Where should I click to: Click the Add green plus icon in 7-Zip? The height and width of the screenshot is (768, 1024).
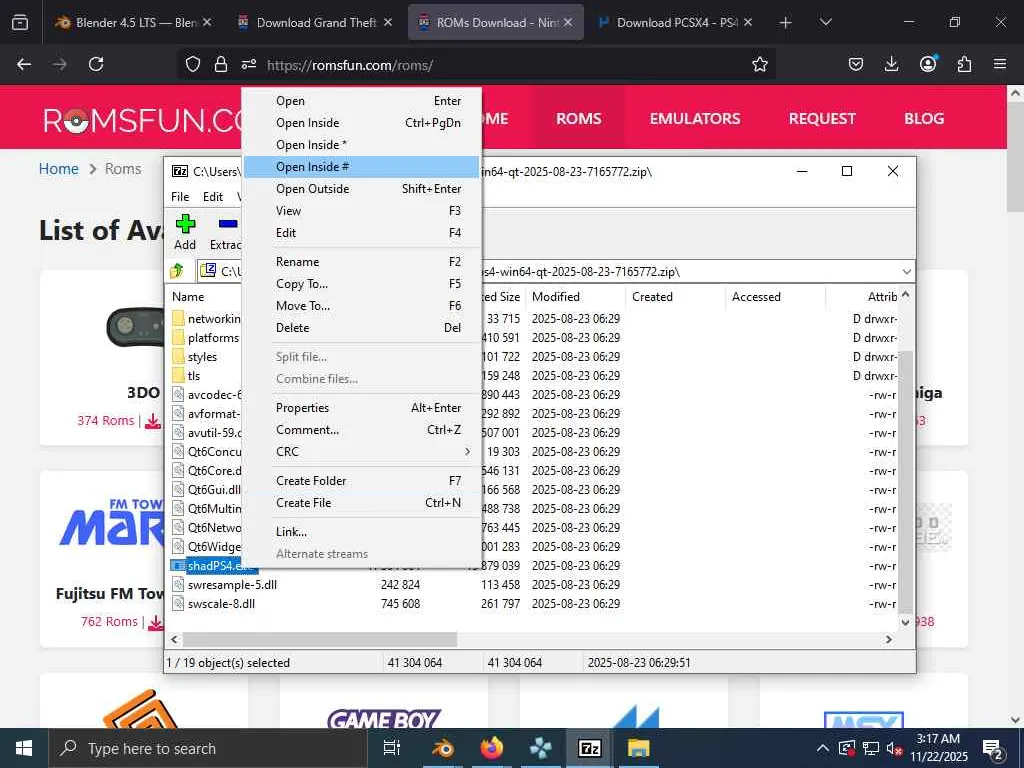click(x=185, y=224)
